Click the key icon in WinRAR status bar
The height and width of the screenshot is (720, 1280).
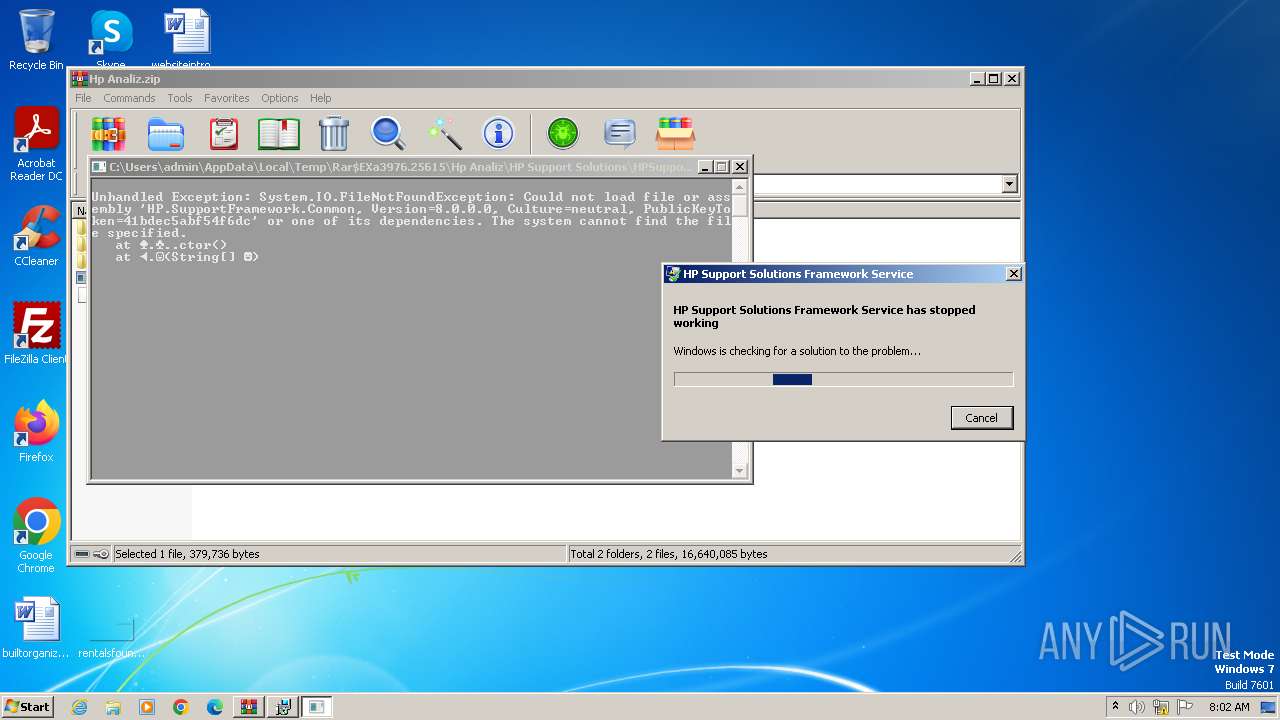[x=101, y=554]
